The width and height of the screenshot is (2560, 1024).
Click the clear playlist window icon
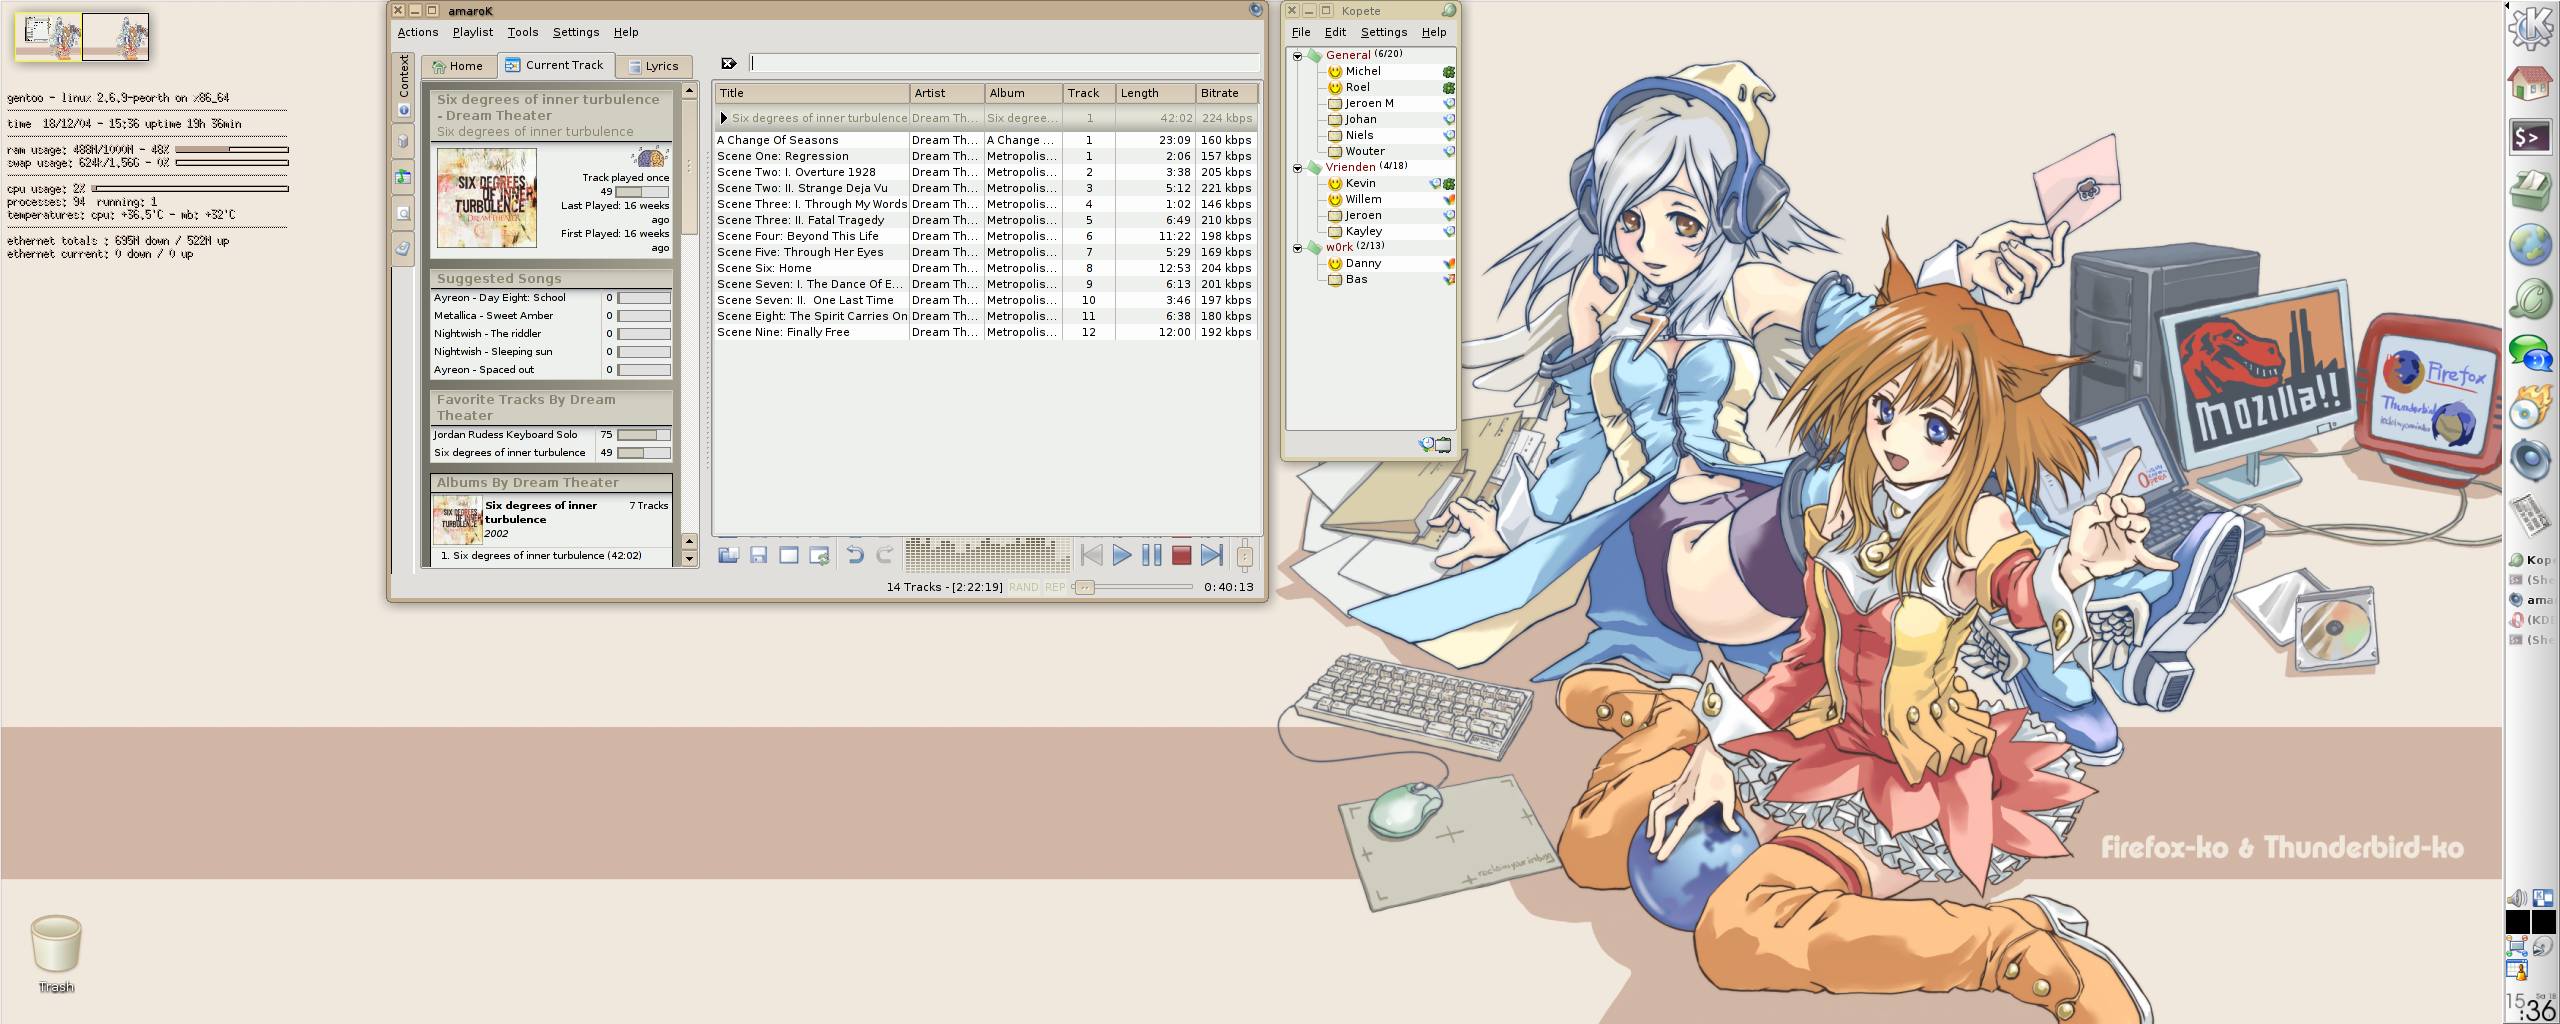click(x=789, y=555)
